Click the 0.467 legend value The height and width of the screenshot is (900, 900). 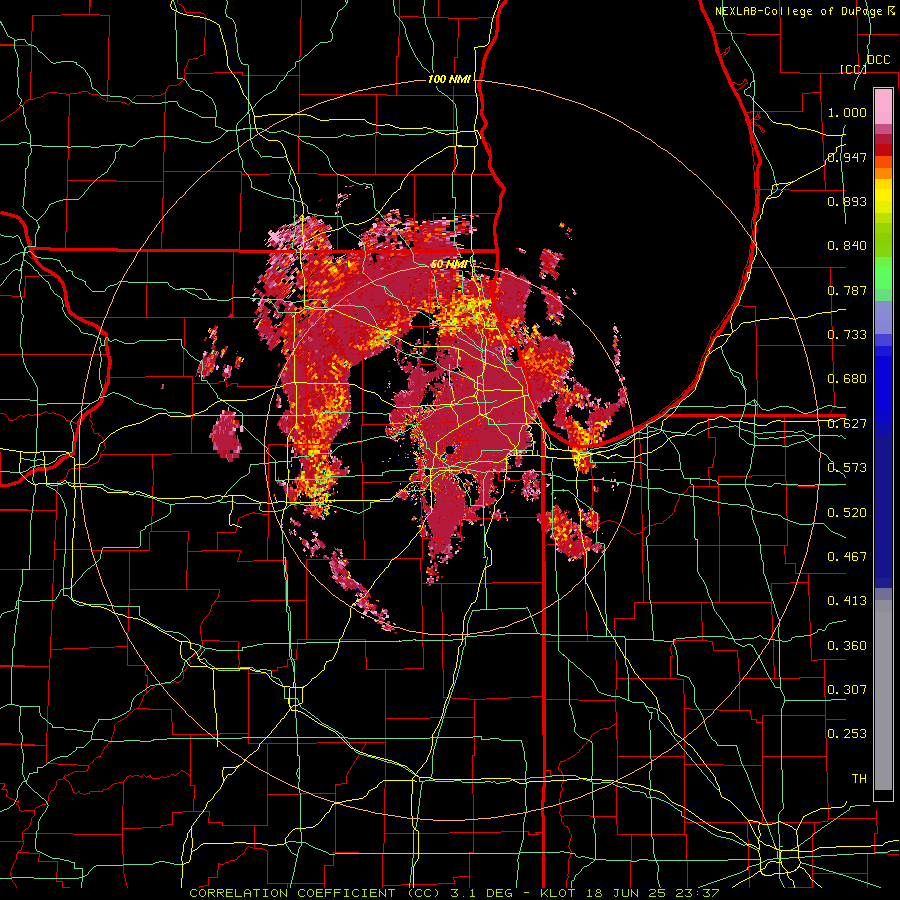(x=847, y=556)
